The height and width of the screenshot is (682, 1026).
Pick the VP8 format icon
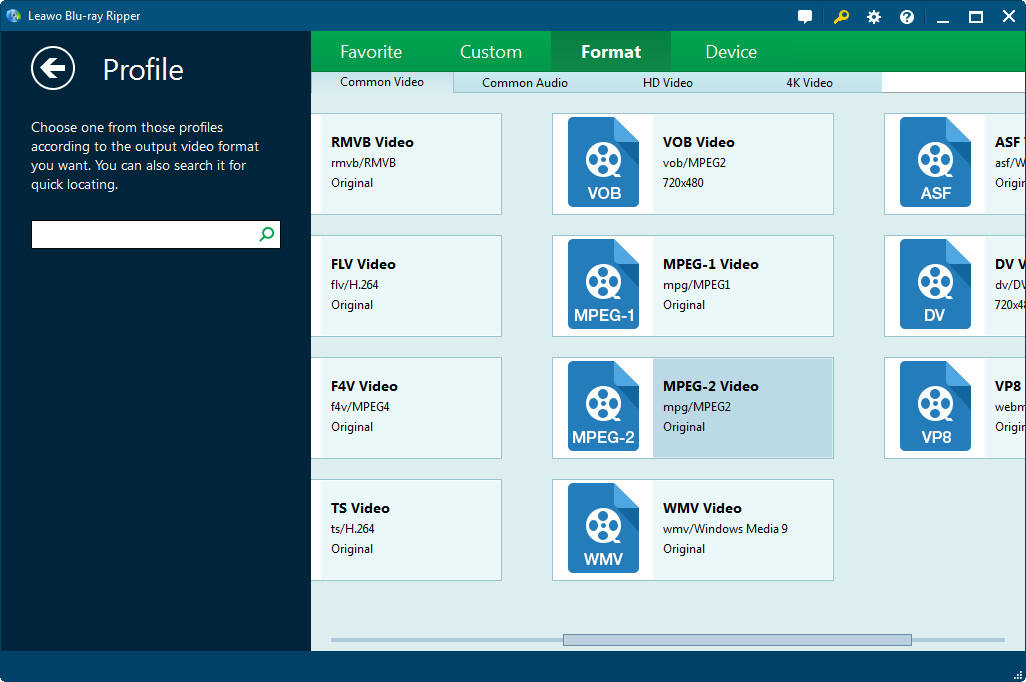935,407
